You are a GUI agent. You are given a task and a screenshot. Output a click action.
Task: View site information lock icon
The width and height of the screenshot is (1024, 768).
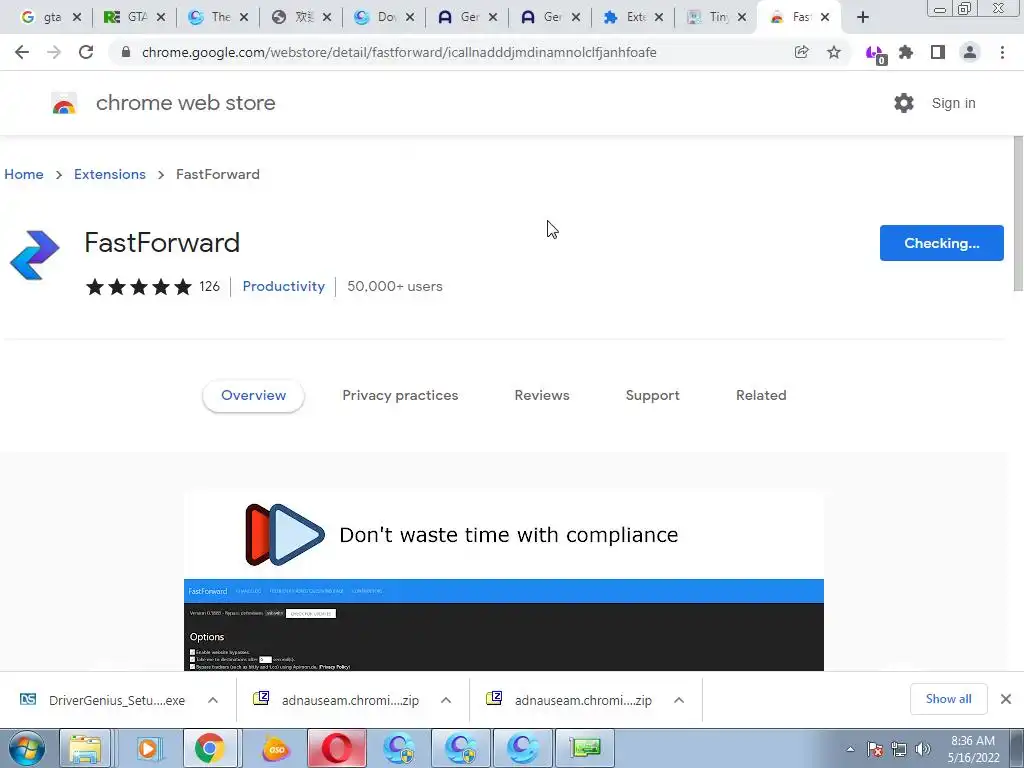coord(126,52)
